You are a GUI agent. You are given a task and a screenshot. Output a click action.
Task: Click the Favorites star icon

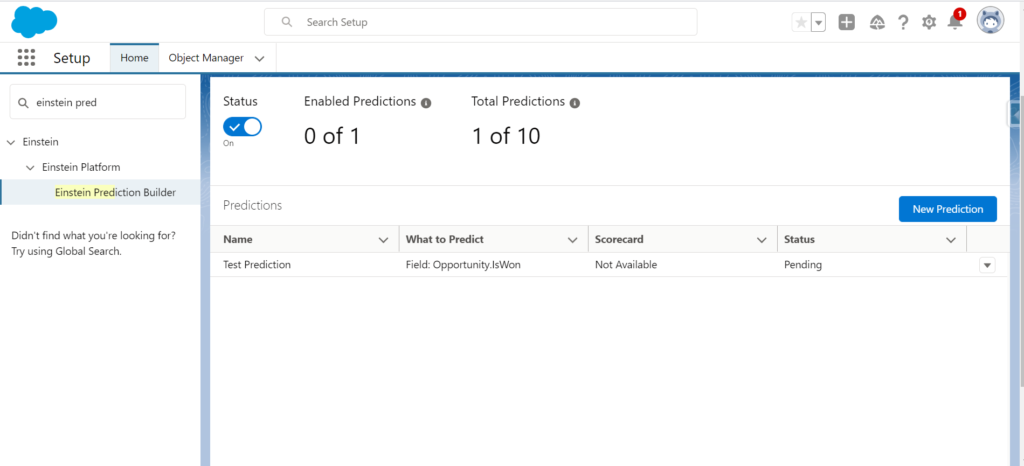click(x=801, y=22)
